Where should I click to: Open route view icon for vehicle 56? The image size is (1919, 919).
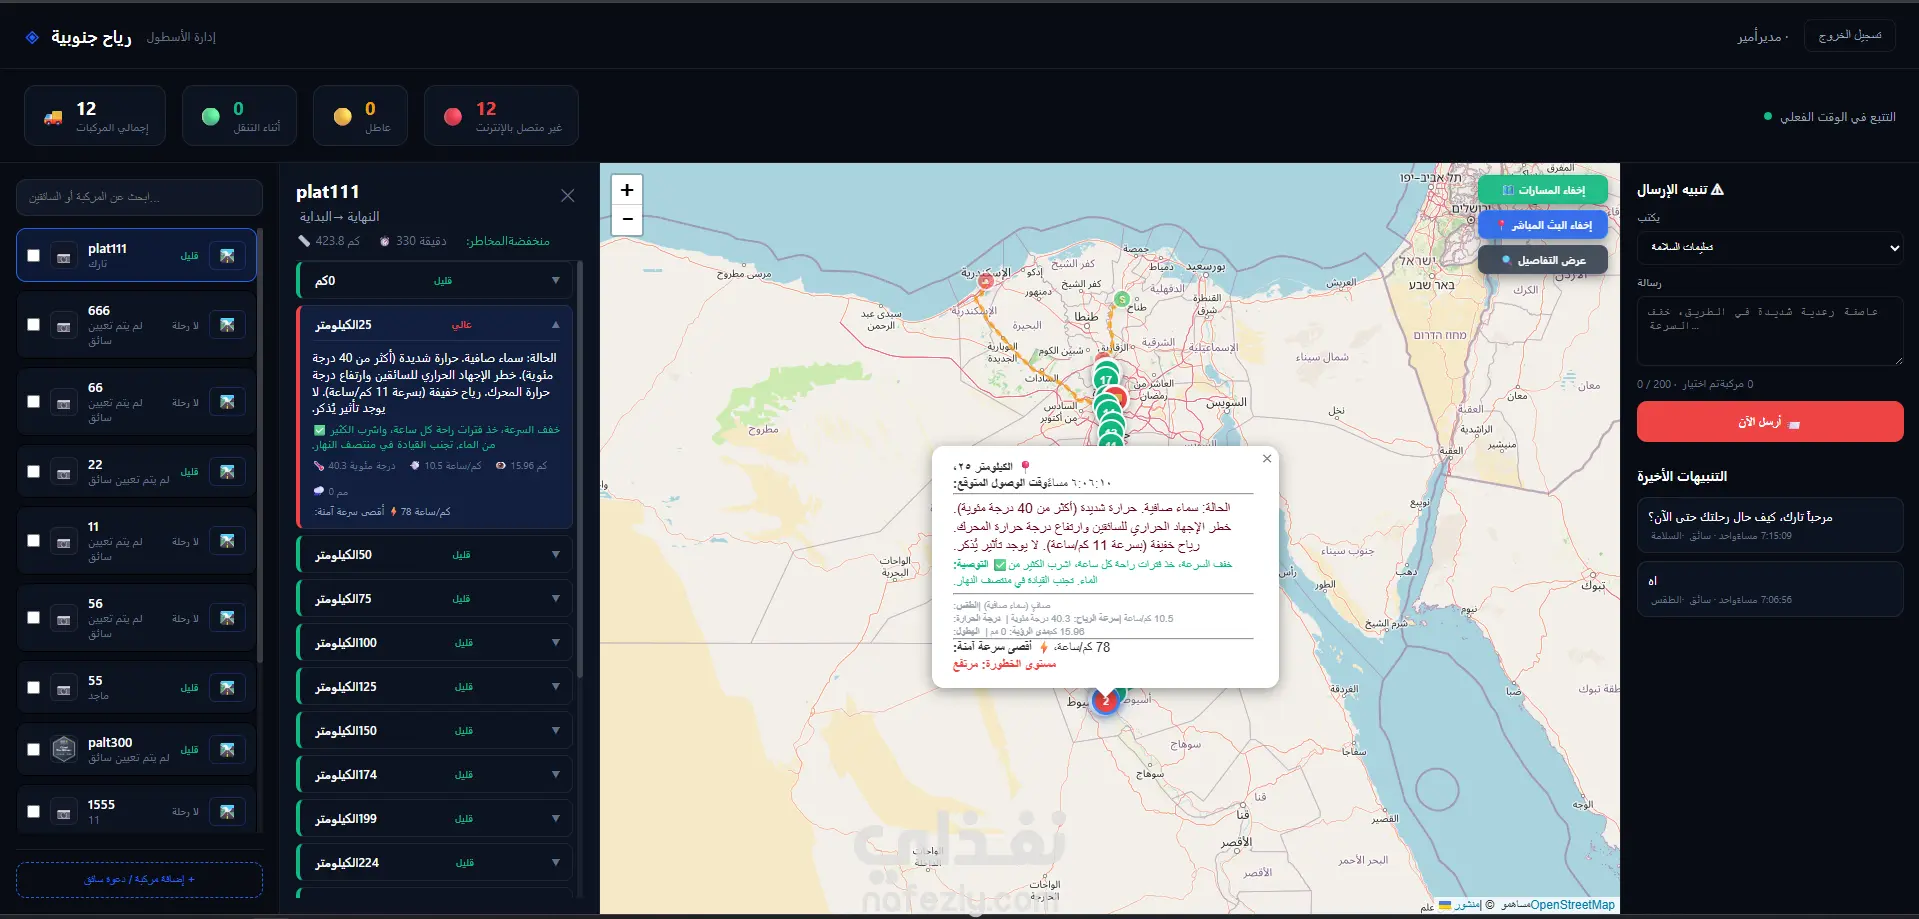[x=227, y=618]
